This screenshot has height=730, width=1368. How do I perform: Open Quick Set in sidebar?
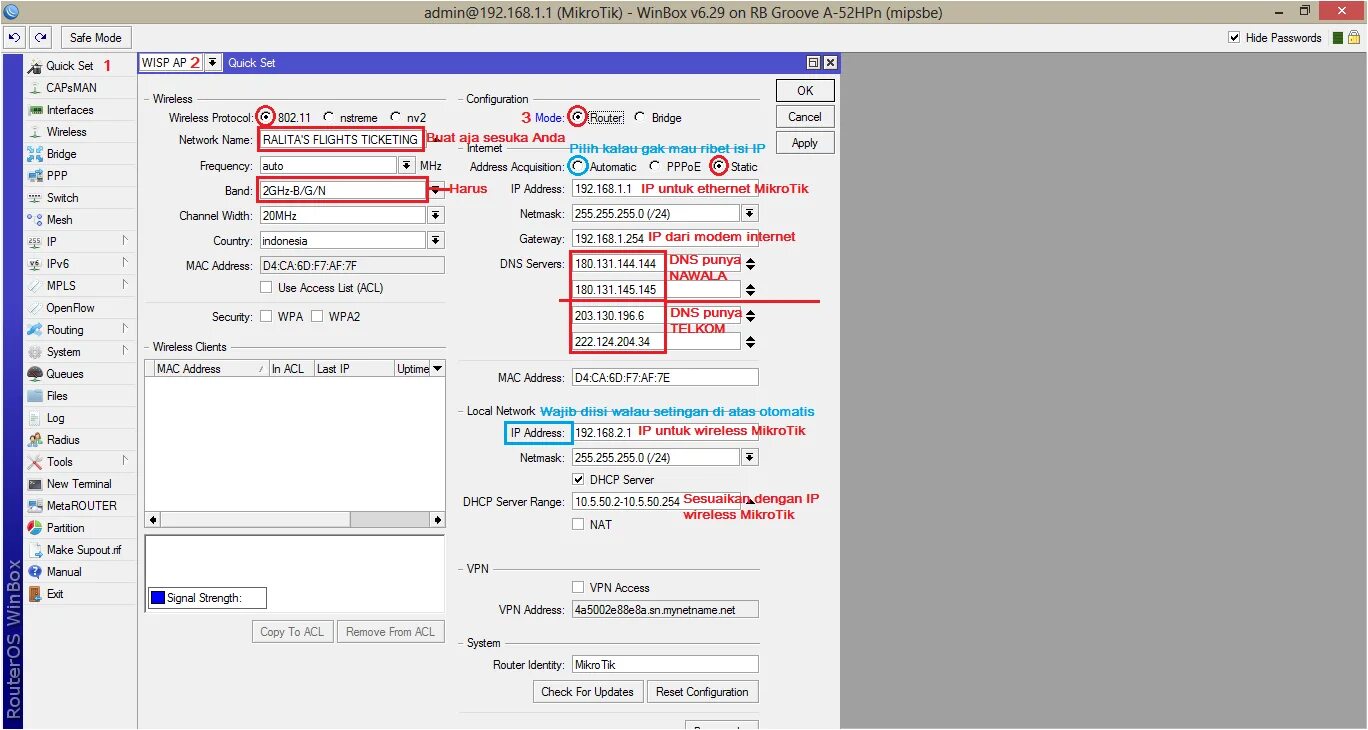pos(69,66)
